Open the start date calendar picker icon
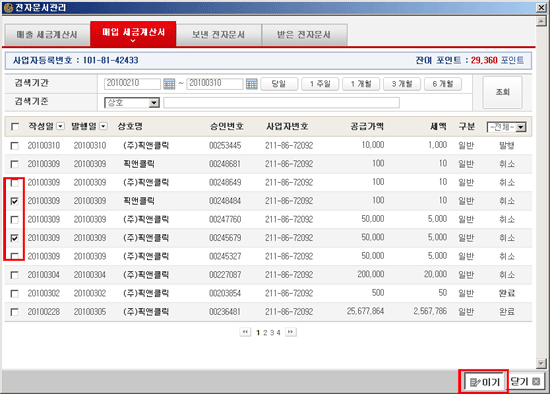 click(169, 84)
